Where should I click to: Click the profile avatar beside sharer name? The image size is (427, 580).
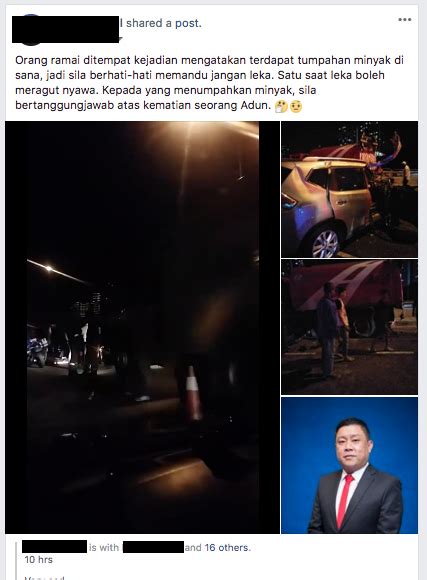[x=30, y=30]
